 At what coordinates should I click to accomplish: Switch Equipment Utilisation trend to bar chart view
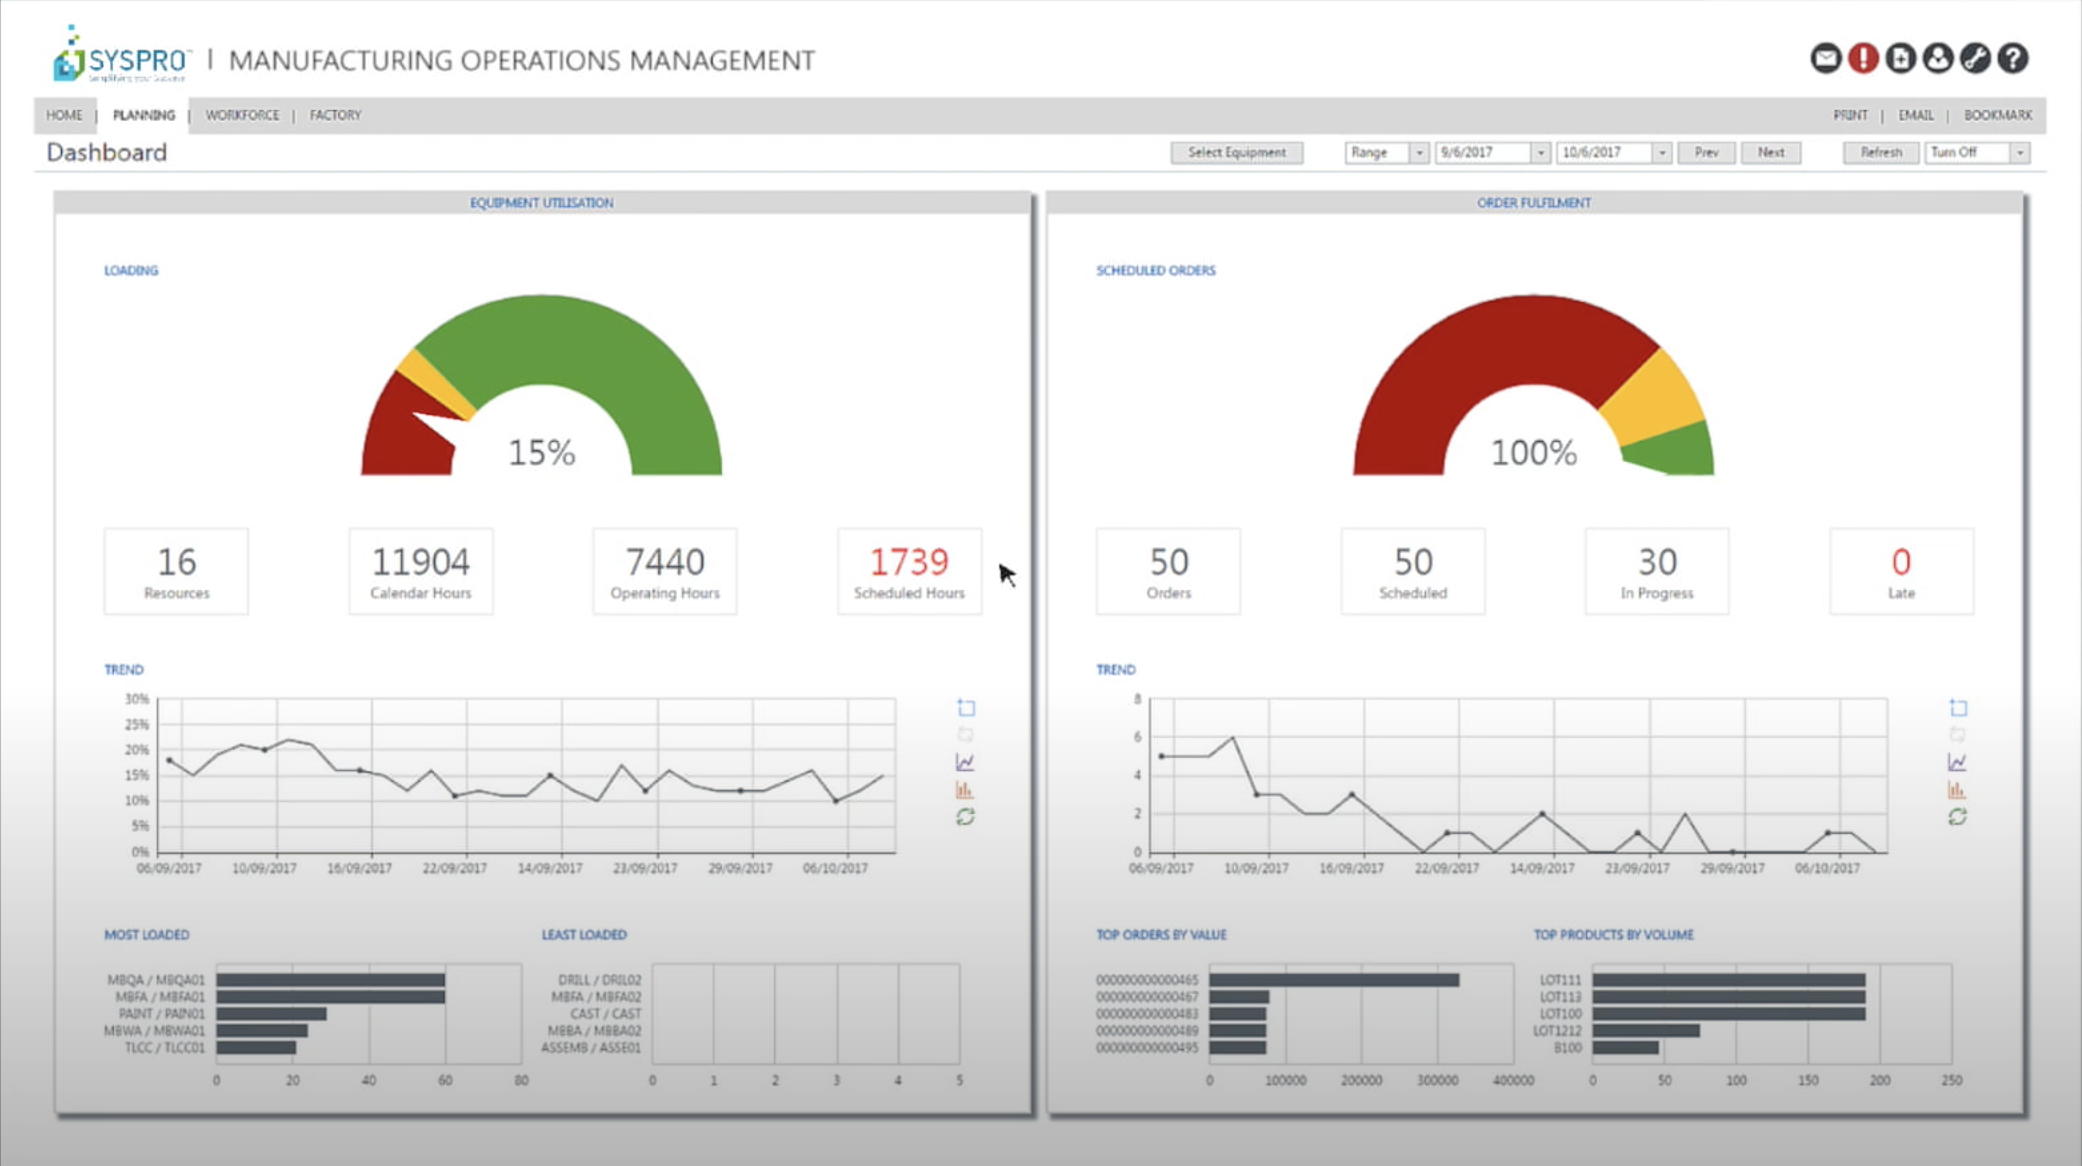click(x=965, y=788)
